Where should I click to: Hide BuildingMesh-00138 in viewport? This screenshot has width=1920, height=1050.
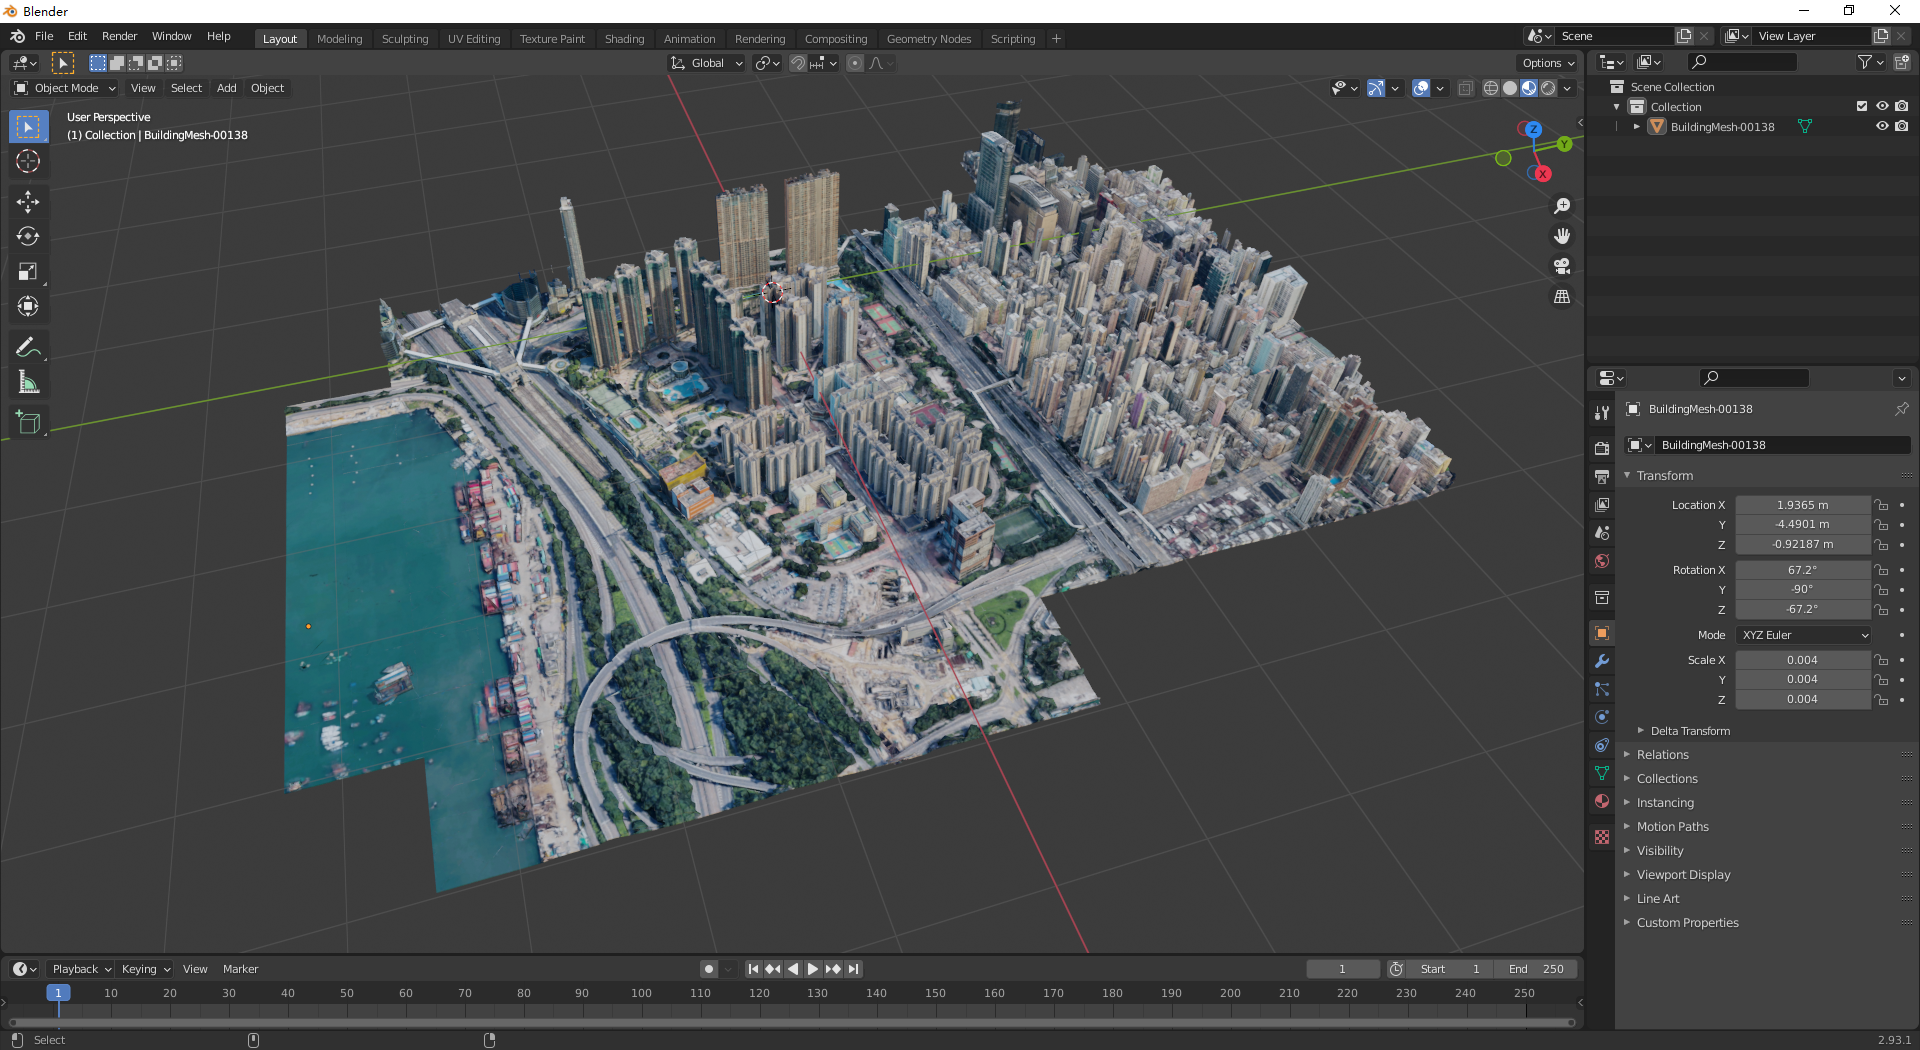pyautogui.click(x=1881, y=127)
